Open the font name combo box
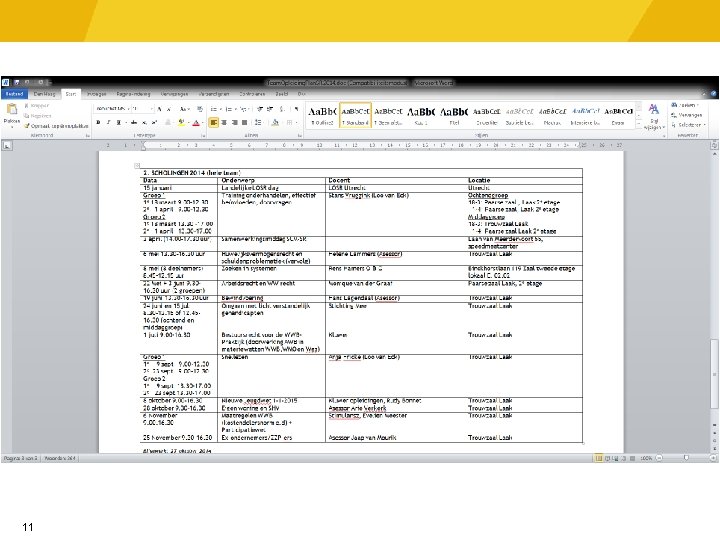Image resolution: width=720 pixels, height=540 pixels. 112,109
